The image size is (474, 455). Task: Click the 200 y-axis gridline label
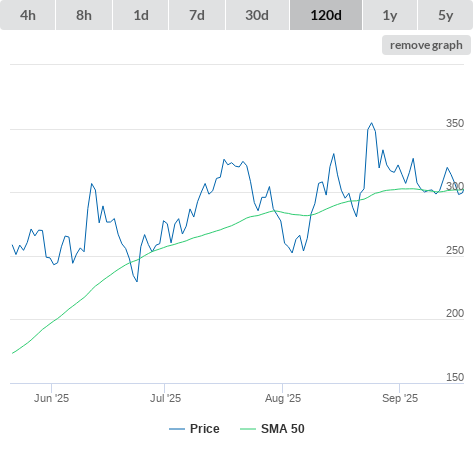click(455, 313)
